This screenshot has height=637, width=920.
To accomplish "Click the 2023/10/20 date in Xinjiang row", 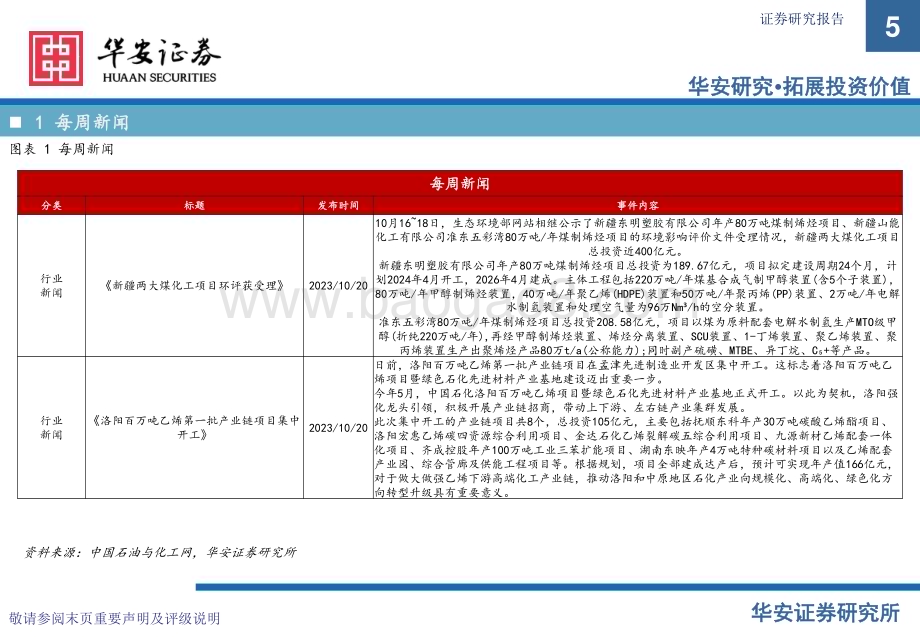I will 338,286.
